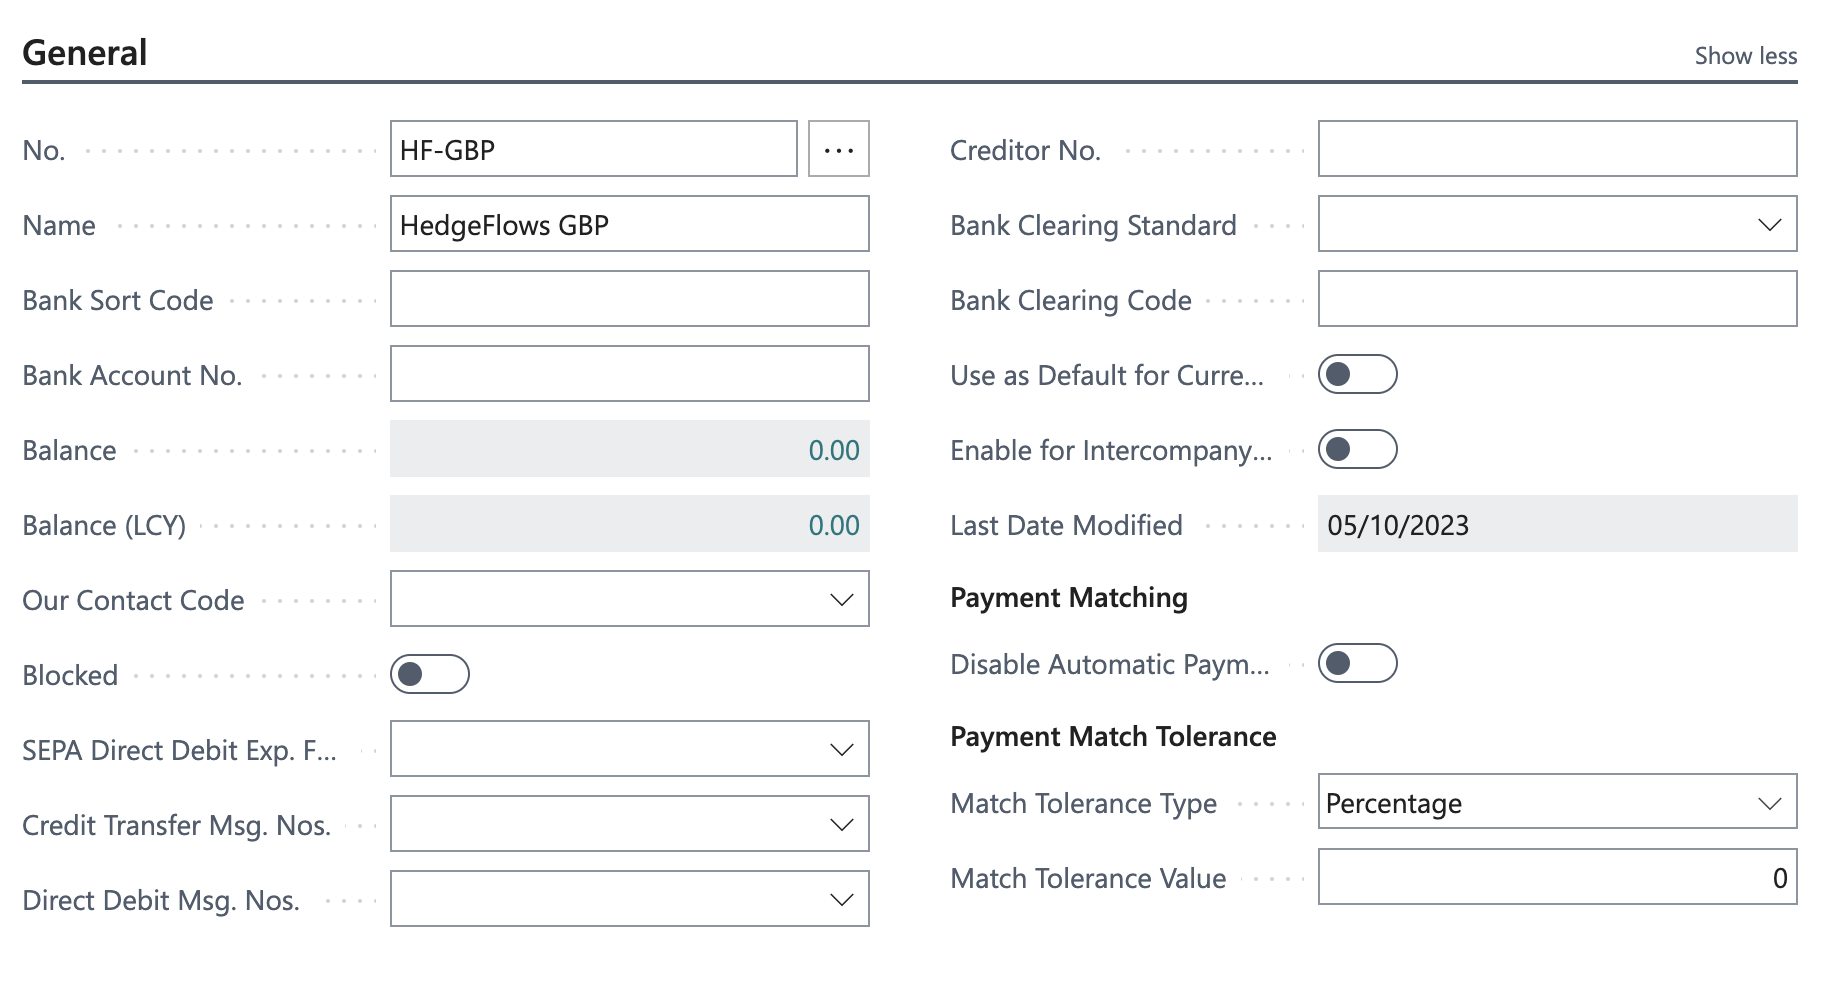Toggle the Blocked switch
The image size is (1828, 986).
tap(429, 674)
